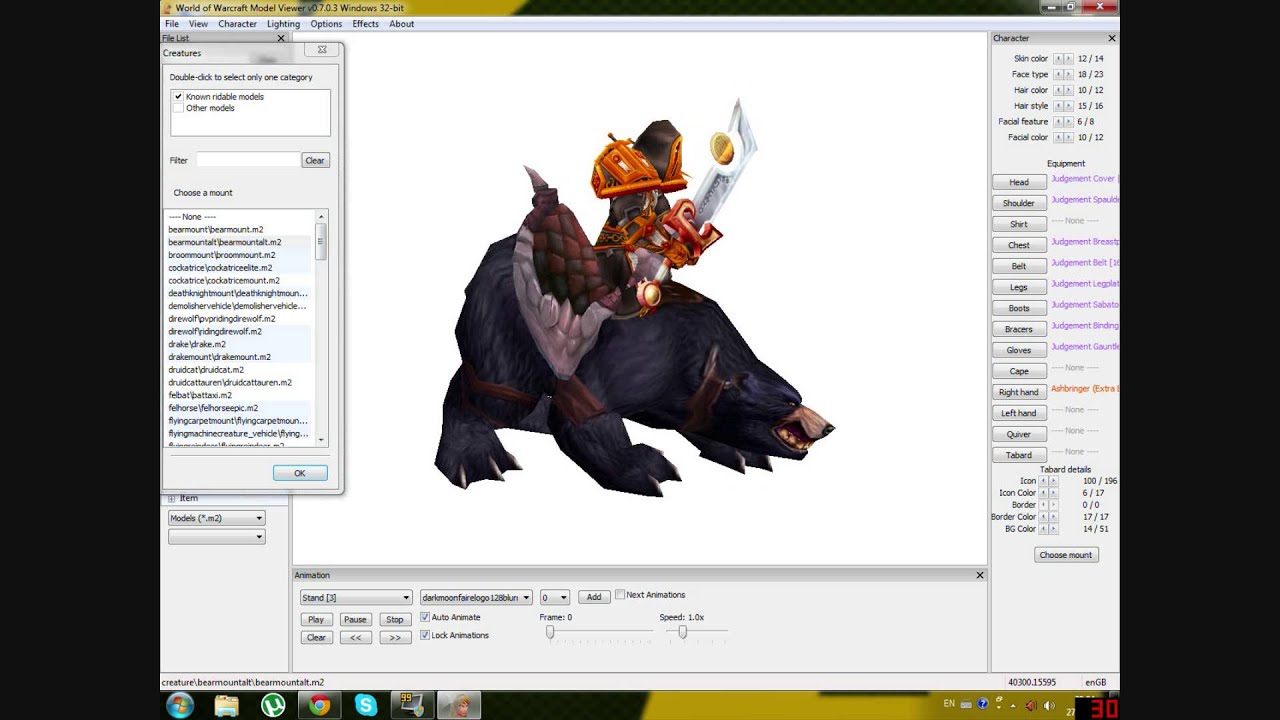Screen dimensions: 1280x720
Task: Click previous Facial color arrow
Action: [x=1058, y=137]
